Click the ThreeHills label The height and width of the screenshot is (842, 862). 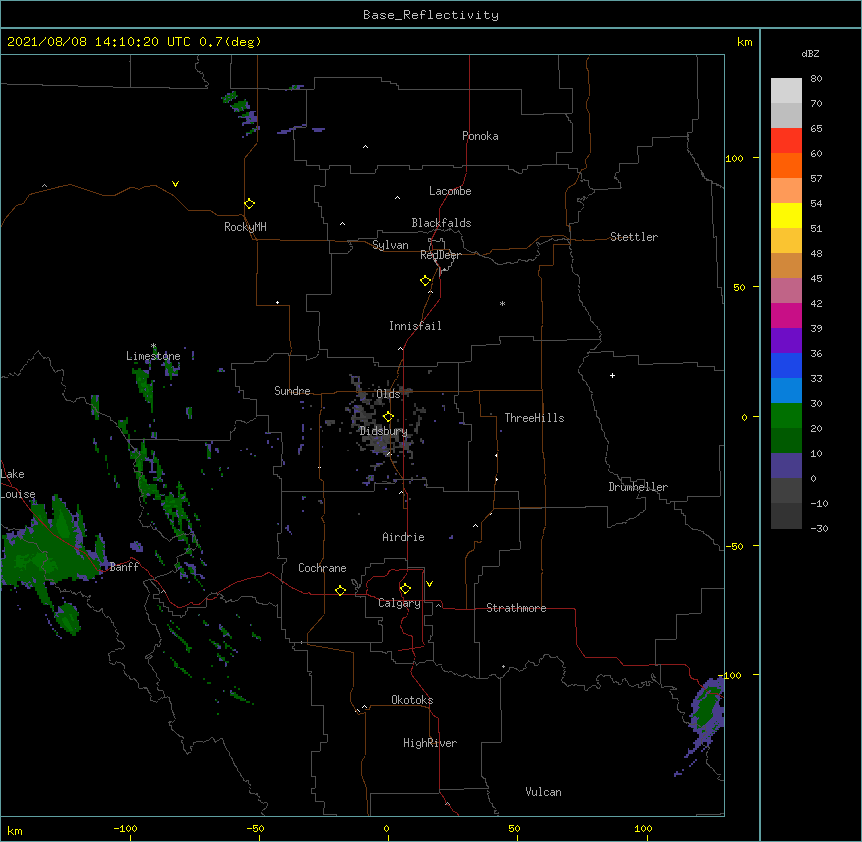(x=534, y=418)
